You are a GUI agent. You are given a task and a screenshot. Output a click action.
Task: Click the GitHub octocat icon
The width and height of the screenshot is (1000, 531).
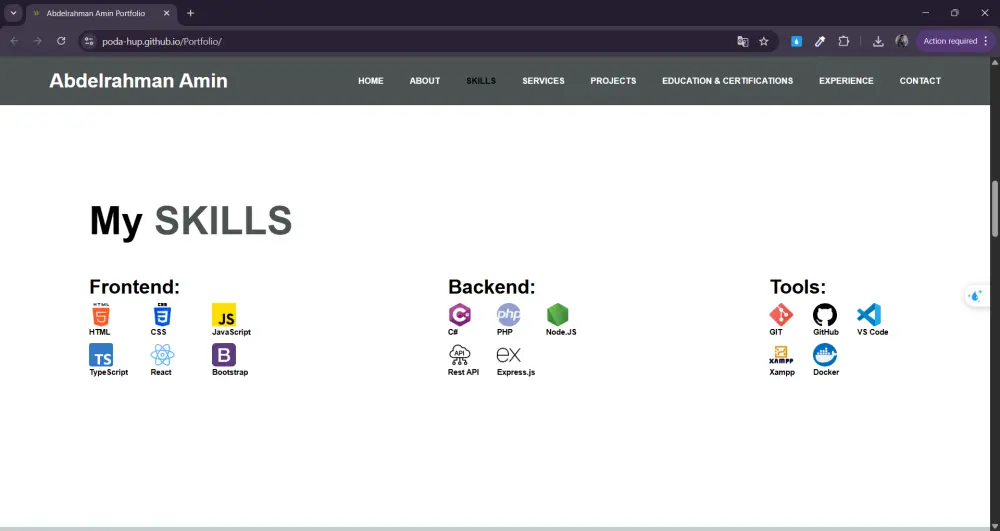click(825, 315)
